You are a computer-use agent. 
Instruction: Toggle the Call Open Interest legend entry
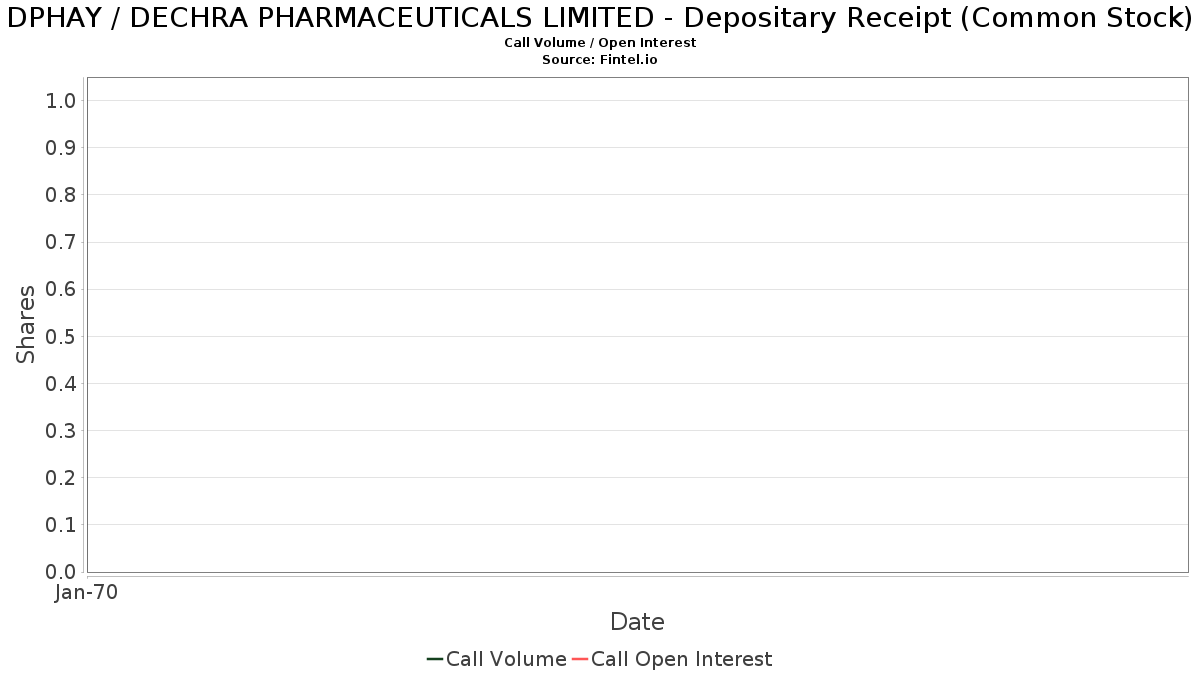672,659
